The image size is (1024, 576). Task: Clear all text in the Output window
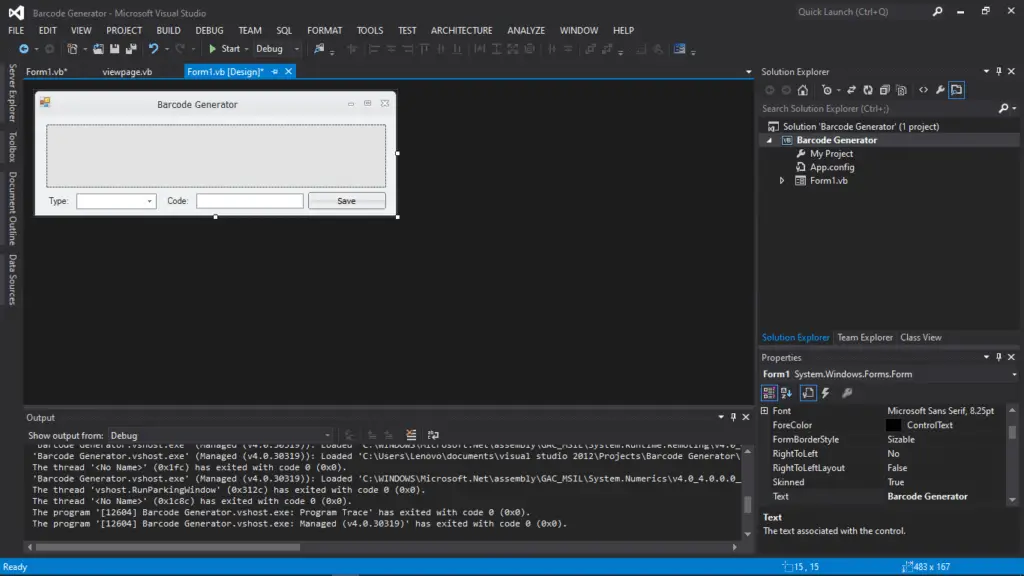pos(411,432)
